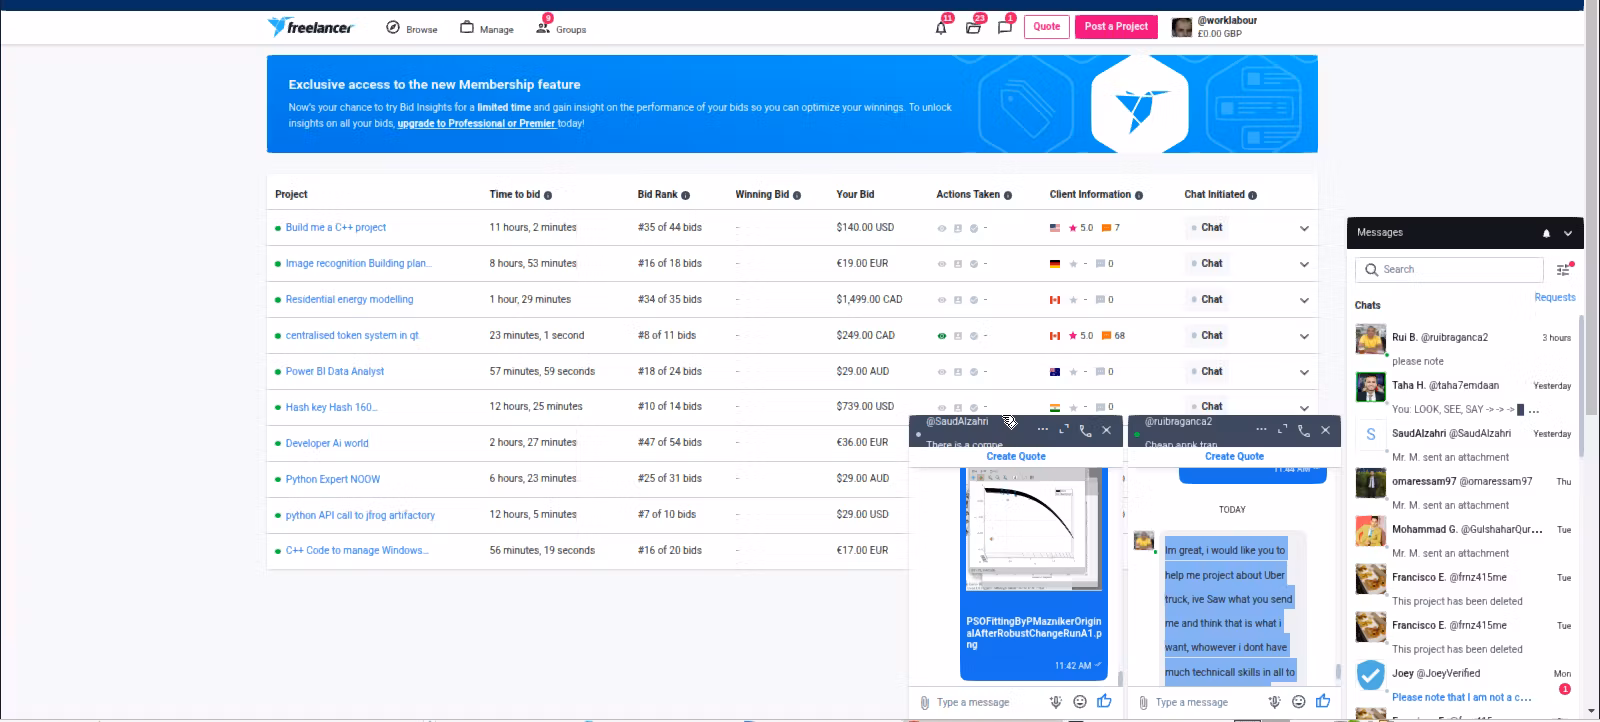Close the @ruibraganca2 chat window

[x=1325, y=430]
